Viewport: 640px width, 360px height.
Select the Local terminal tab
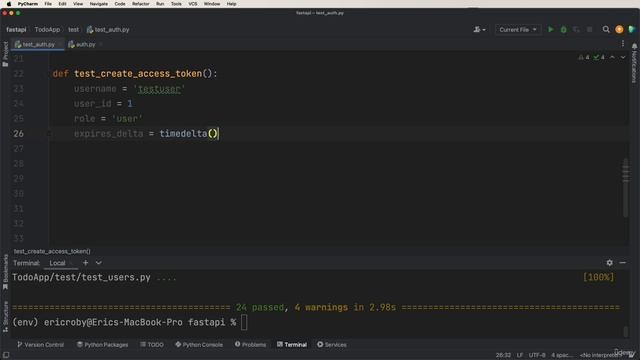pos(57,263)
